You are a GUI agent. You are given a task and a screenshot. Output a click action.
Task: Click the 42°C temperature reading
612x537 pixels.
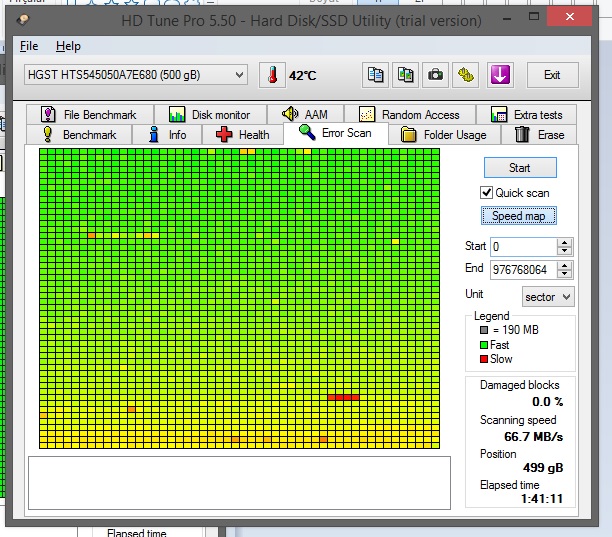pyautogui.click(x=302, y=75)
